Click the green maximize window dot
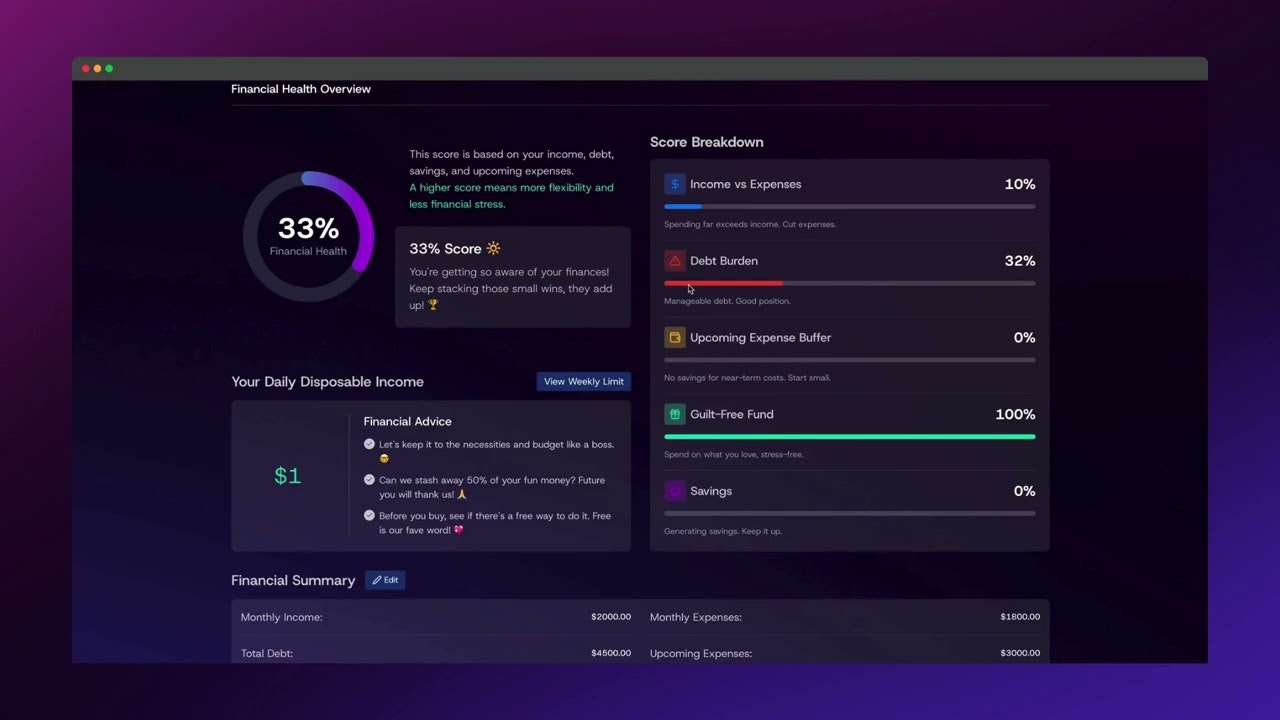The width and height of the screenshot is (1280, 720). tap(109, 68)
